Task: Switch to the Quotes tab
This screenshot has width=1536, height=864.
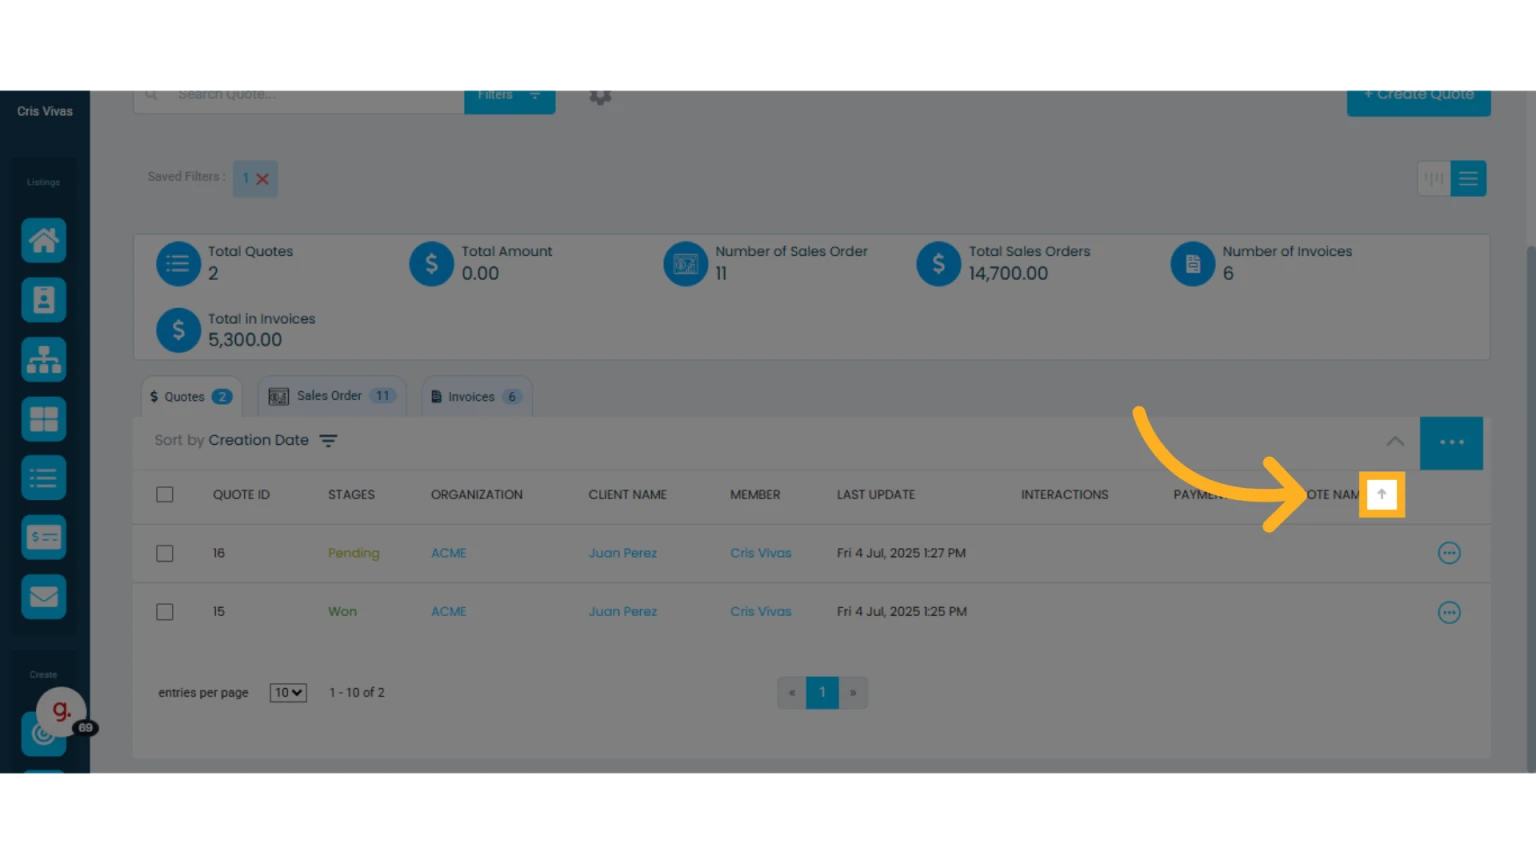Action: coord(191,397)
